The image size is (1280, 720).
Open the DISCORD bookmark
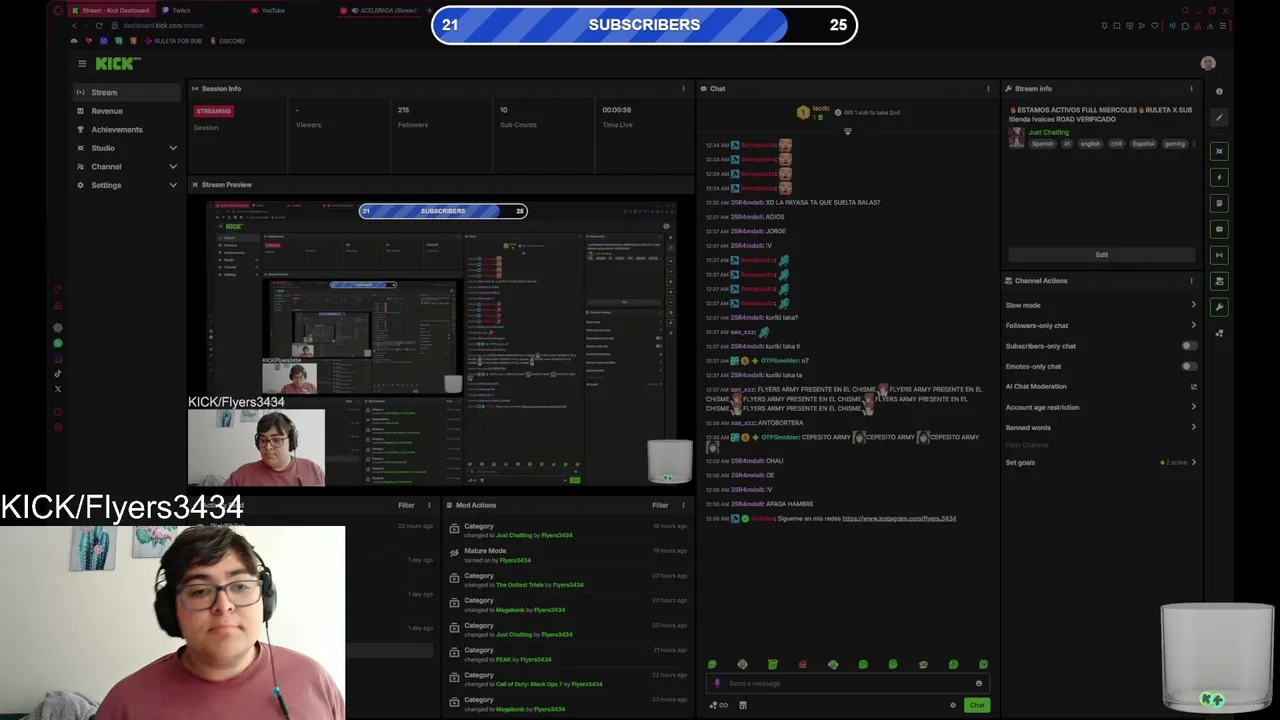[x=226, y=41]
